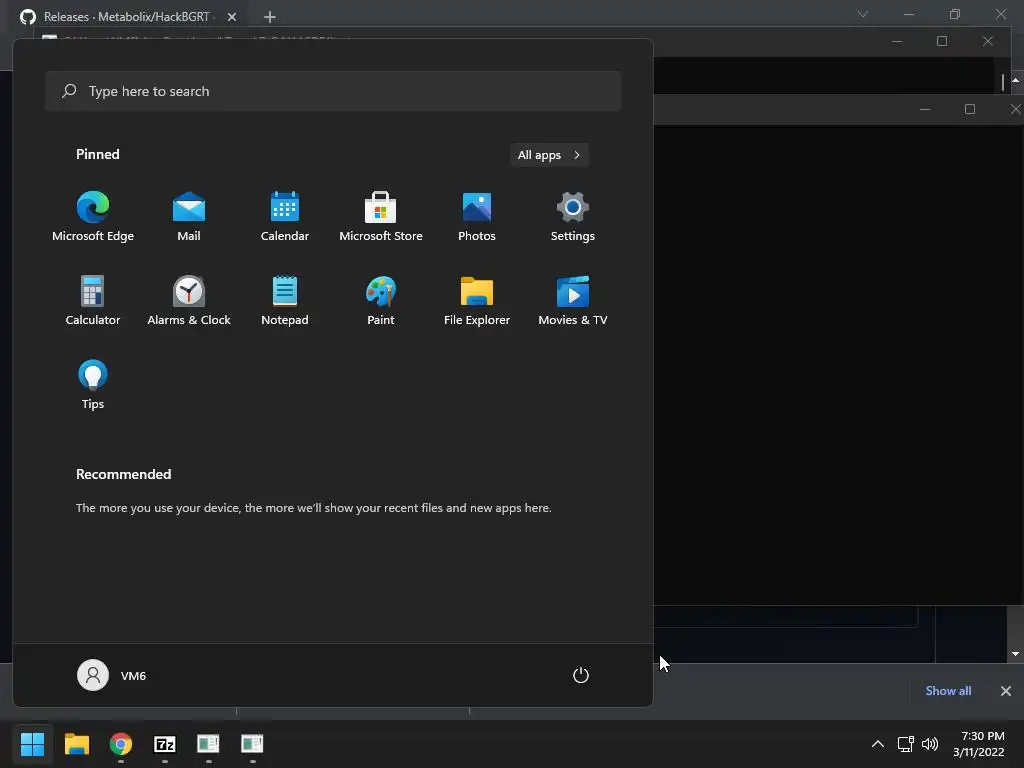Launch the Mail app
This screenshot has width=1024, height=768.
coord(189,217)
